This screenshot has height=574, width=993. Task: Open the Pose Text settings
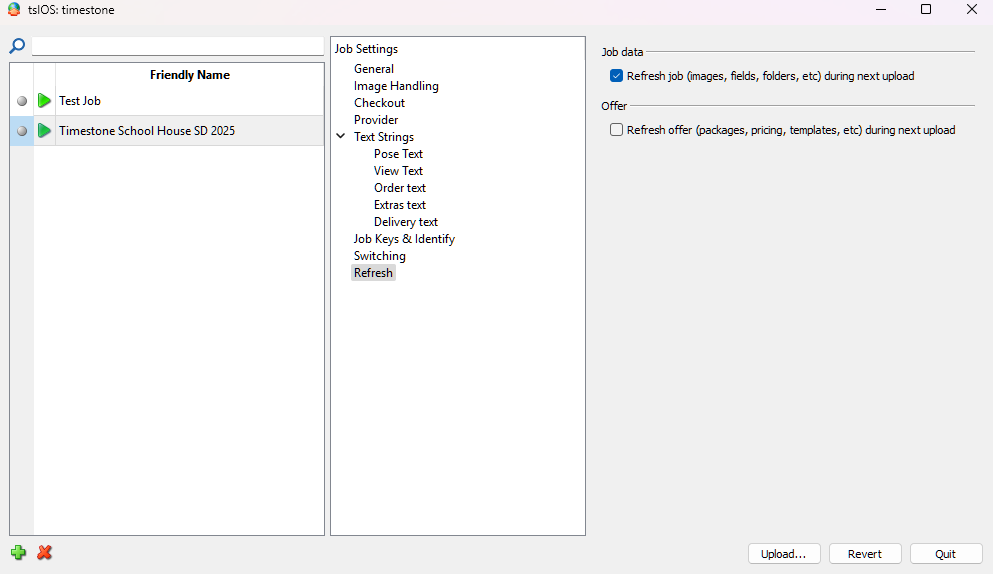click(398, 154)
